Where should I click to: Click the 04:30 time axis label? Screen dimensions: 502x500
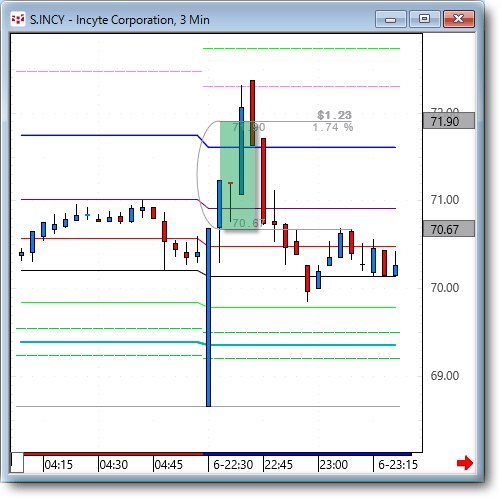[x=114, y=464]
